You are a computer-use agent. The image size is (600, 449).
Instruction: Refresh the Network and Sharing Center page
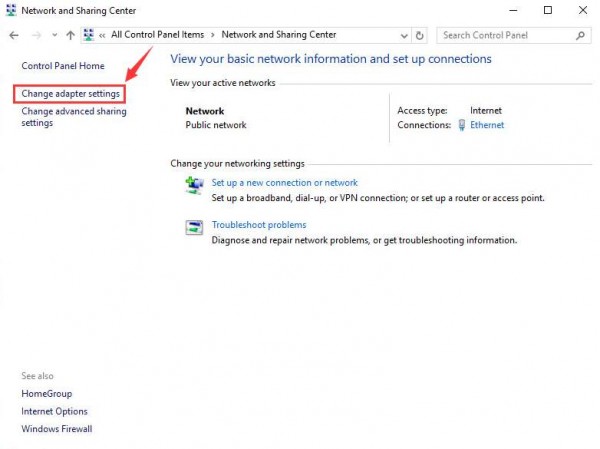tap(419, 36)
